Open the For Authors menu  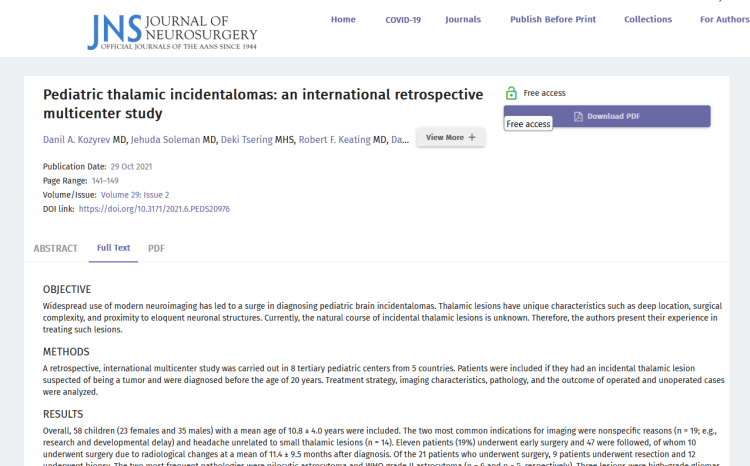723,20
